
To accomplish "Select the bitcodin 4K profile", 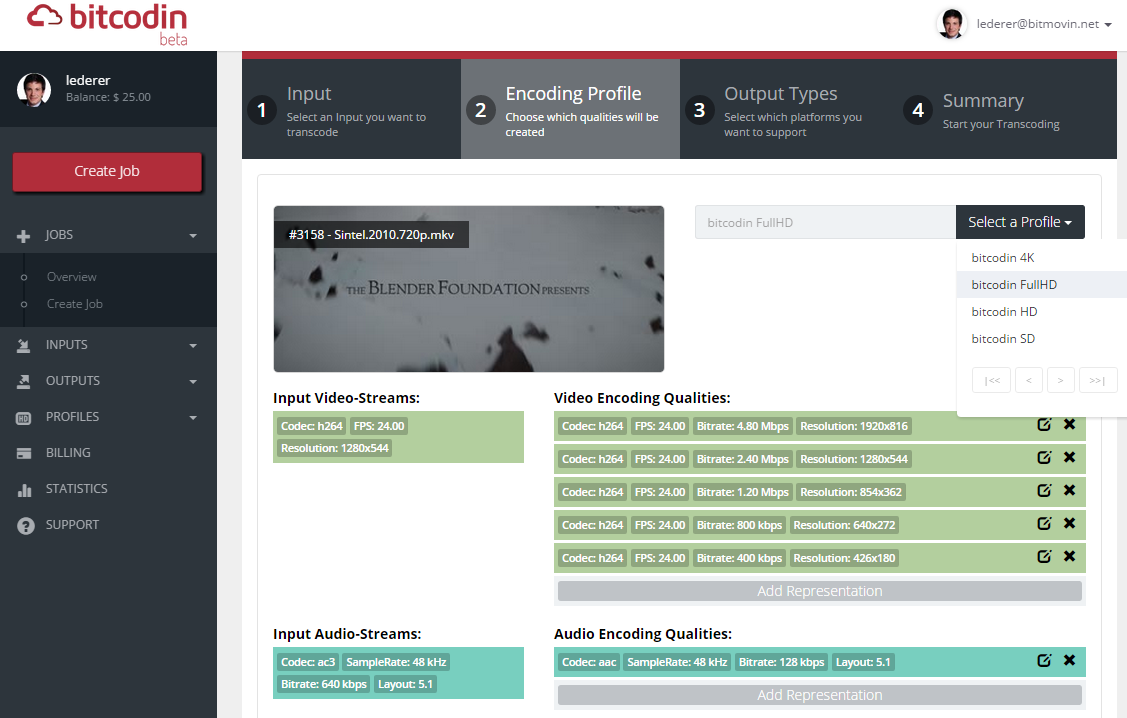I will coord(1003,257).
